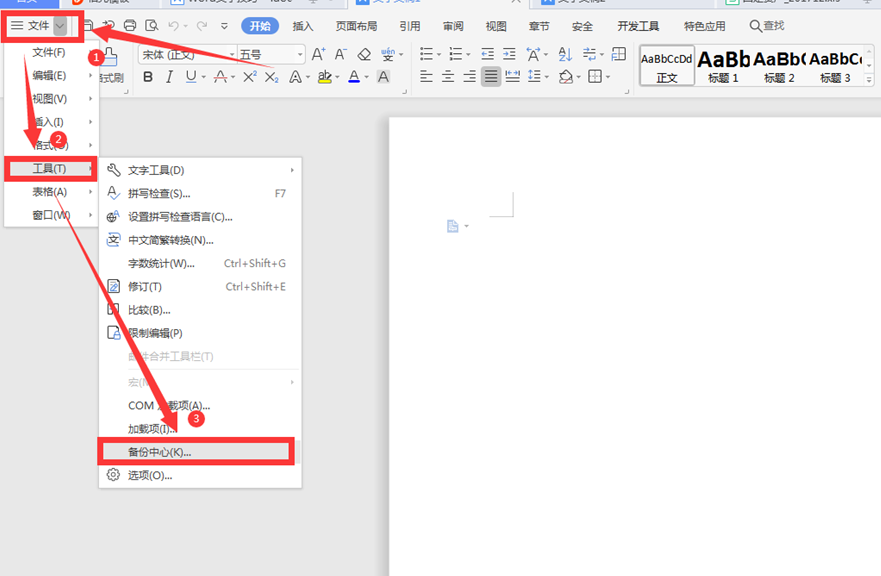The height and width of the screenshot is (576, 881).
Task: Decrease paragraph indent
Action: [x=488, y=54]
